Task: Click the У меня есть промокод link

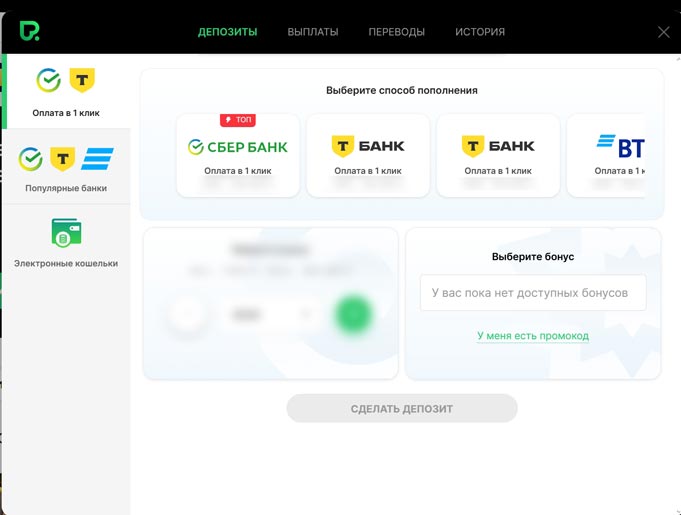Action: pyautogui.click(x=532, y=336)
